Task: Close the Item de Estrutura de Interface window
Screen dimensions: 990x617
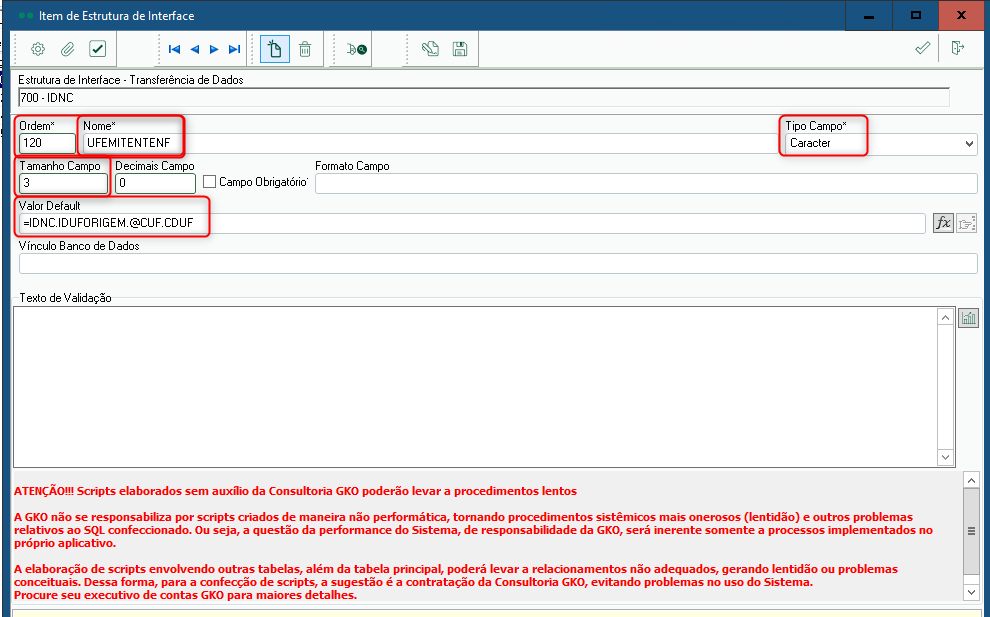Action: pos(961,16)
